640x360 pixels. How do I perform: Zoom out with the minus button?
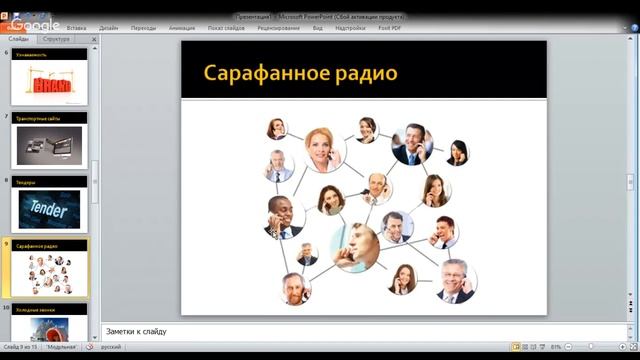(x=568, y=347)
